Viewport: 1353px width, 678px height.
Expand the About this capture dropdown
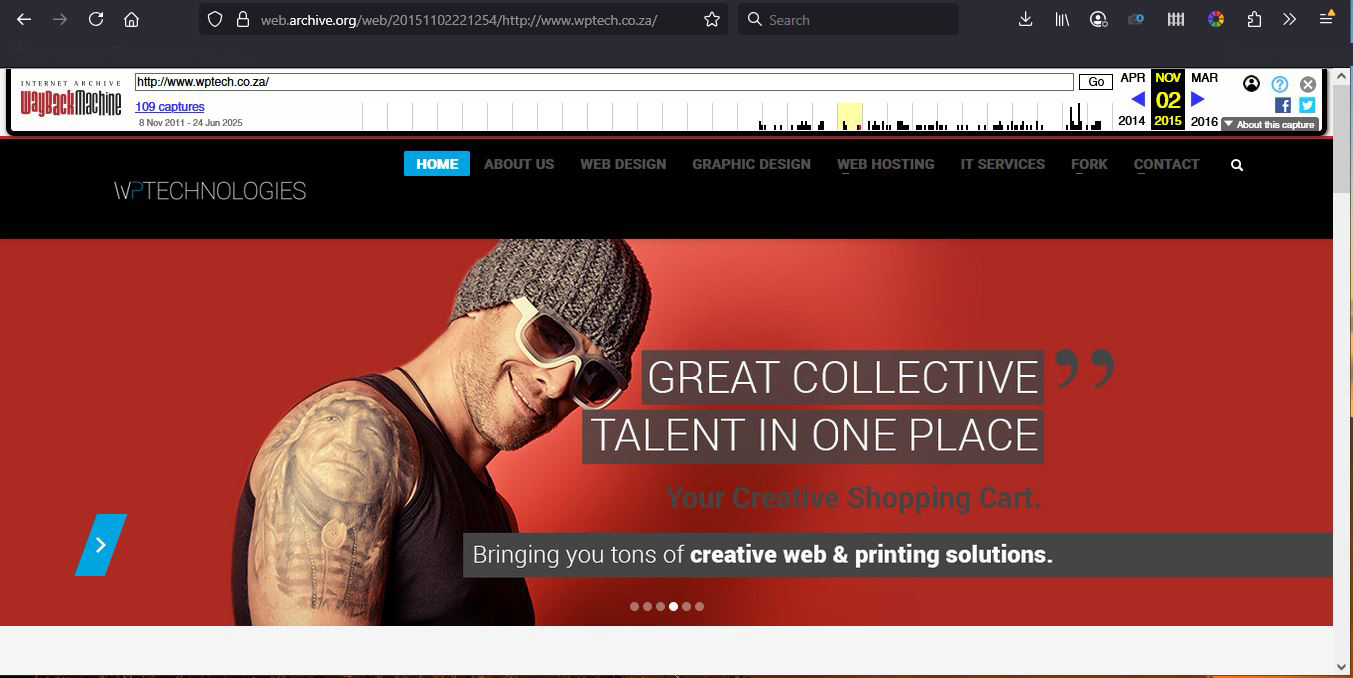tap(1269, 125)
